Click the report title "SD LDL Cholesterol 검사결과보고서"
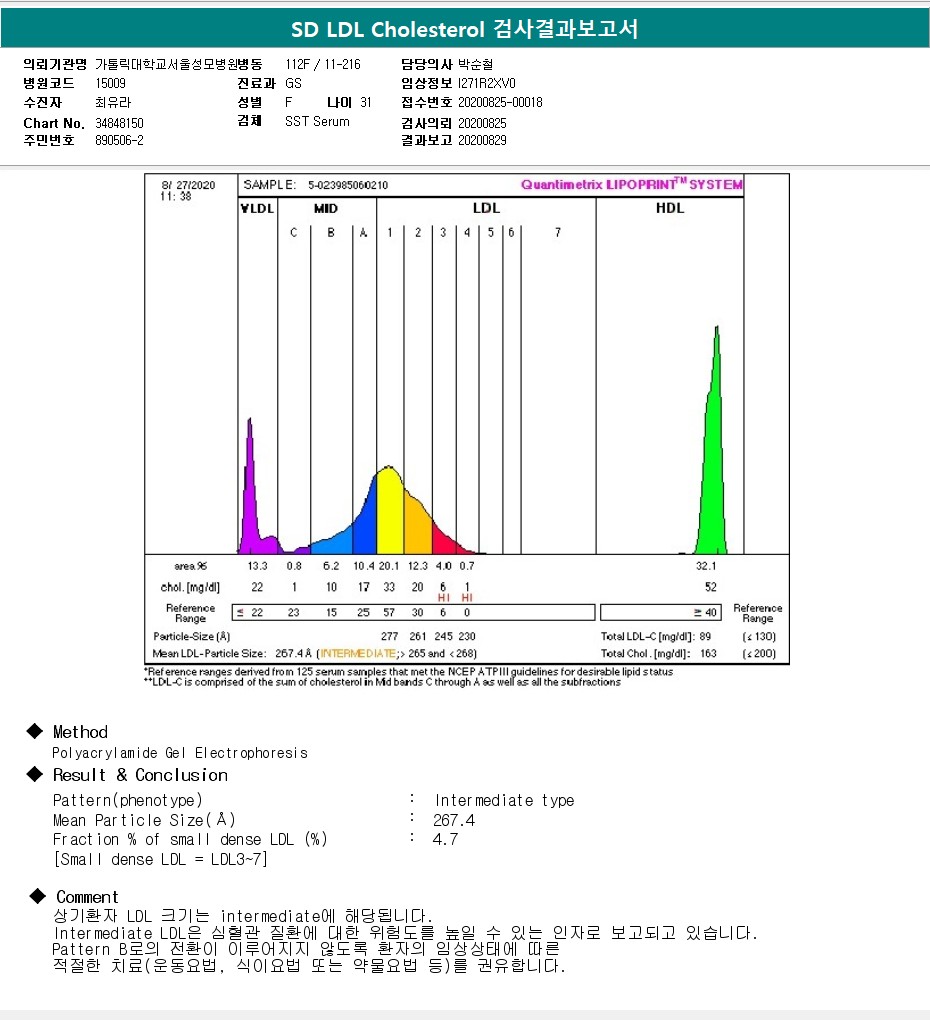 pos(464,29)
